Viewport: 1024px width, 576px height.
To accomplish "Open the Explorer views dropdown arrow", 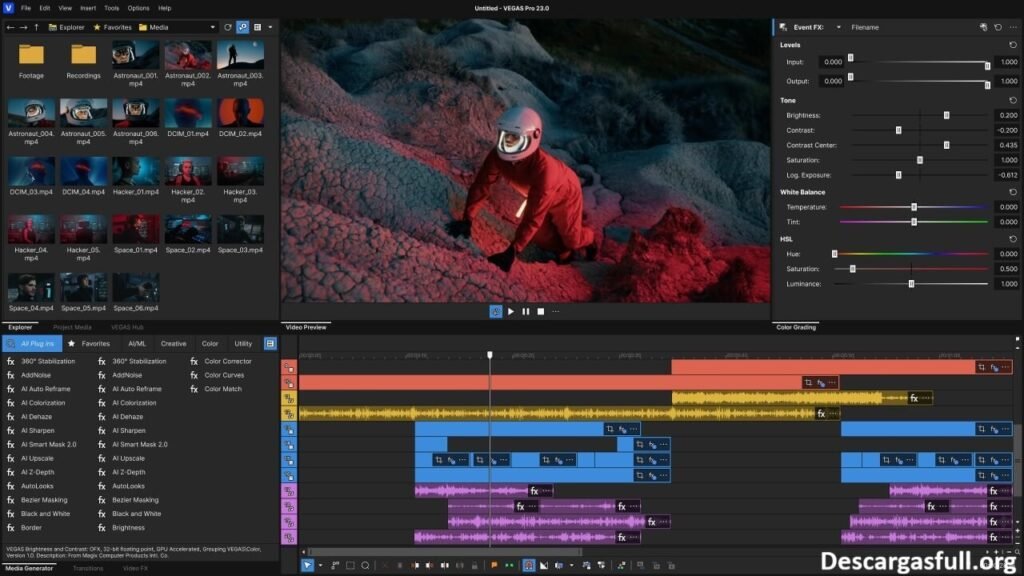I will (270, 27).
